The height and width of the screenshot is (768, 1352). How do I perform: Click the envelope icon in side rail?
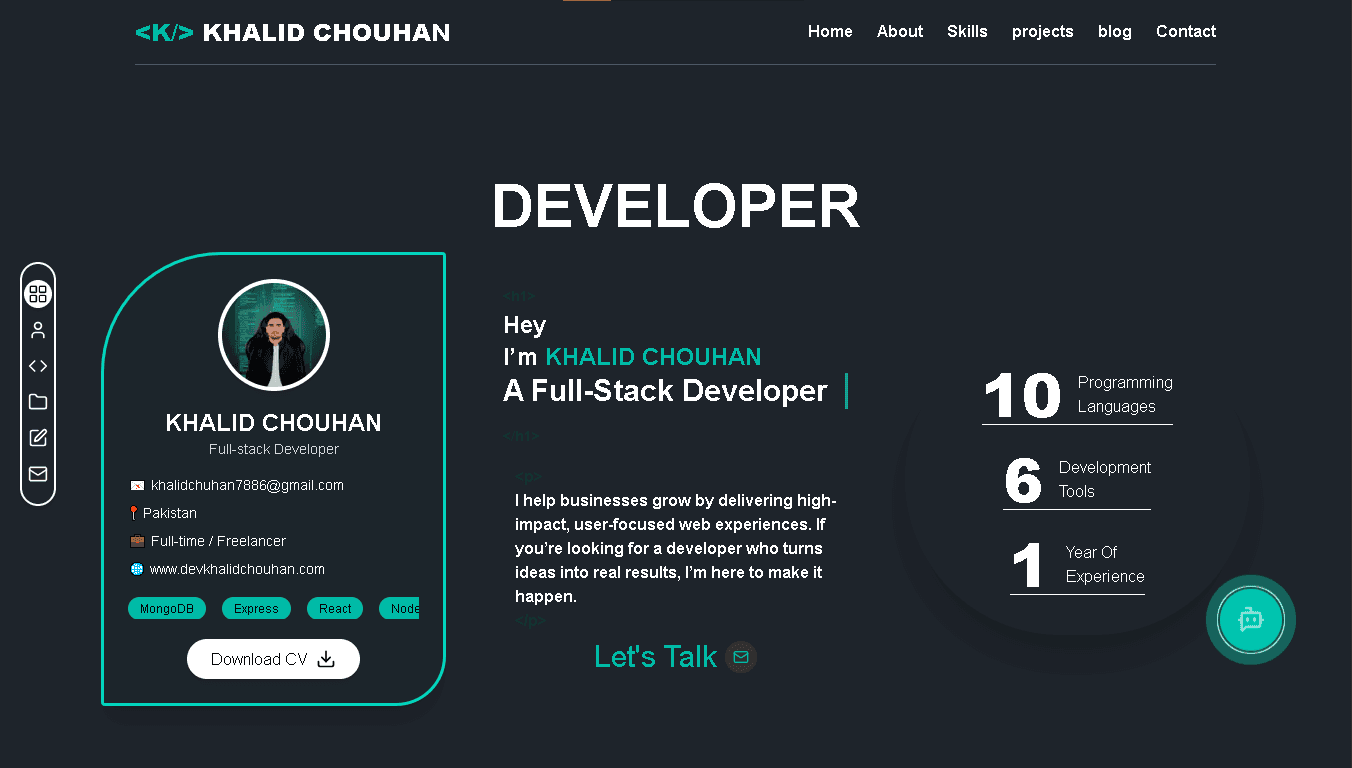click(38, 474)
